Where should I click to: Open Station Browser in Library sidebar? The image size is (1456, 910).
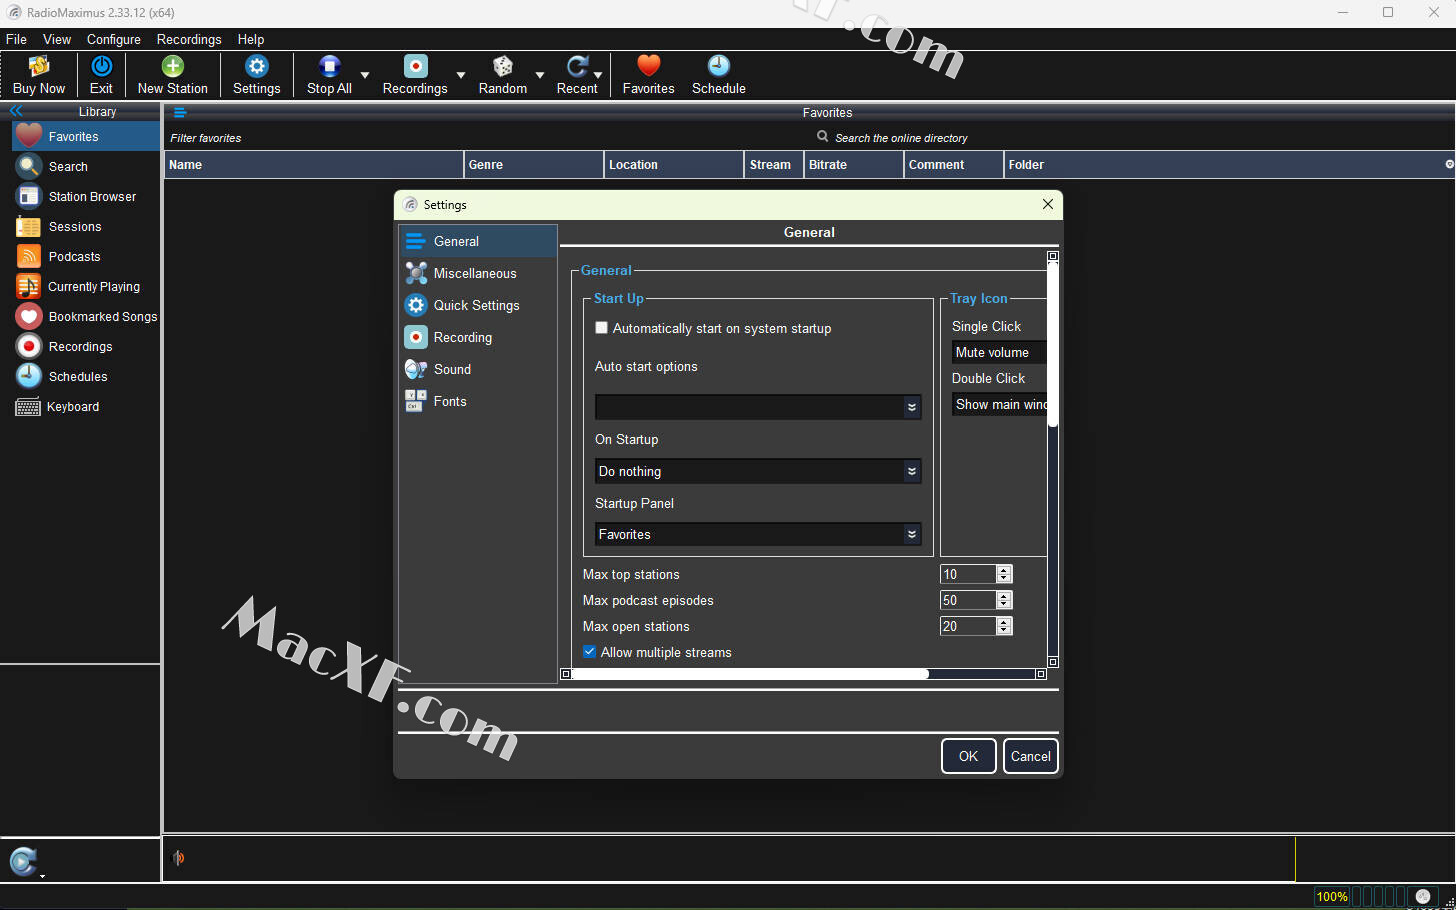(92, 197)
